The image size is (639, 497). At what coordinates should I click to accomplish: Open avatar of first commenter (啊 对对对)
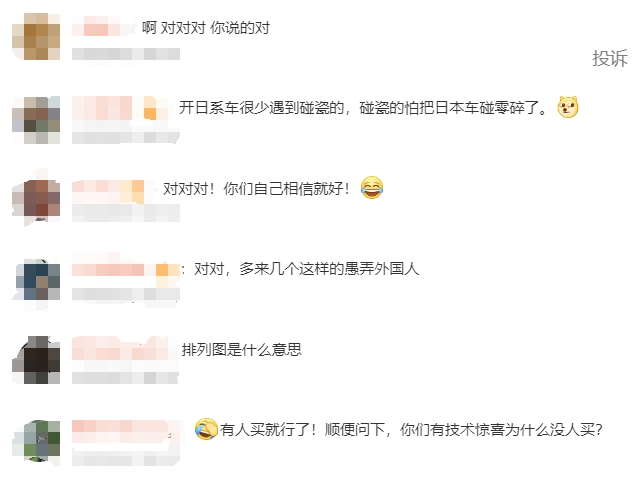point(36,36)
